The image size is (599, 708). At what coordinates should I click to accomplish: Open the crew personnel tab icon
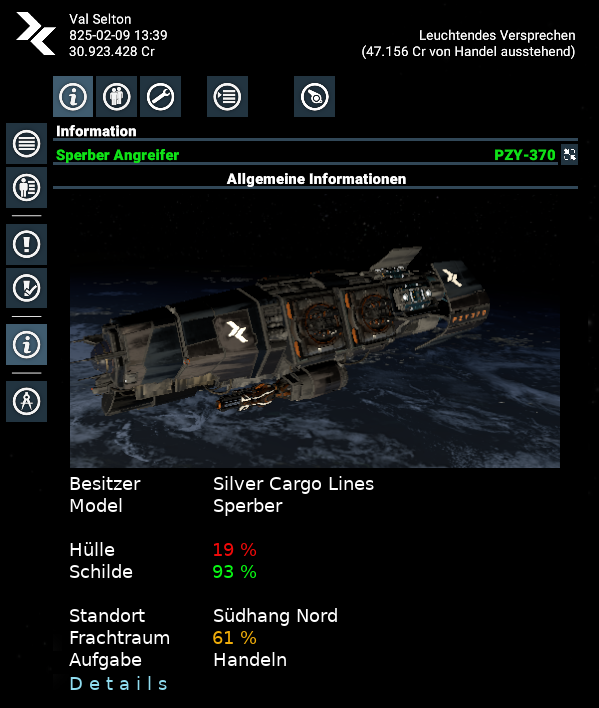[x=116, y=97]
